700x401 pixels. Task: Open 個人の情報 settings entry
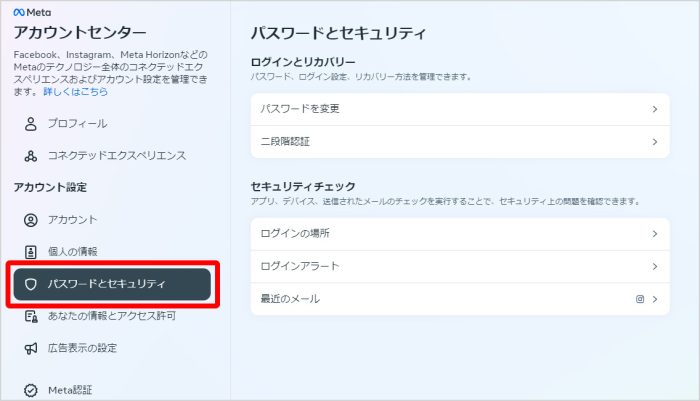tap(73, 252)
